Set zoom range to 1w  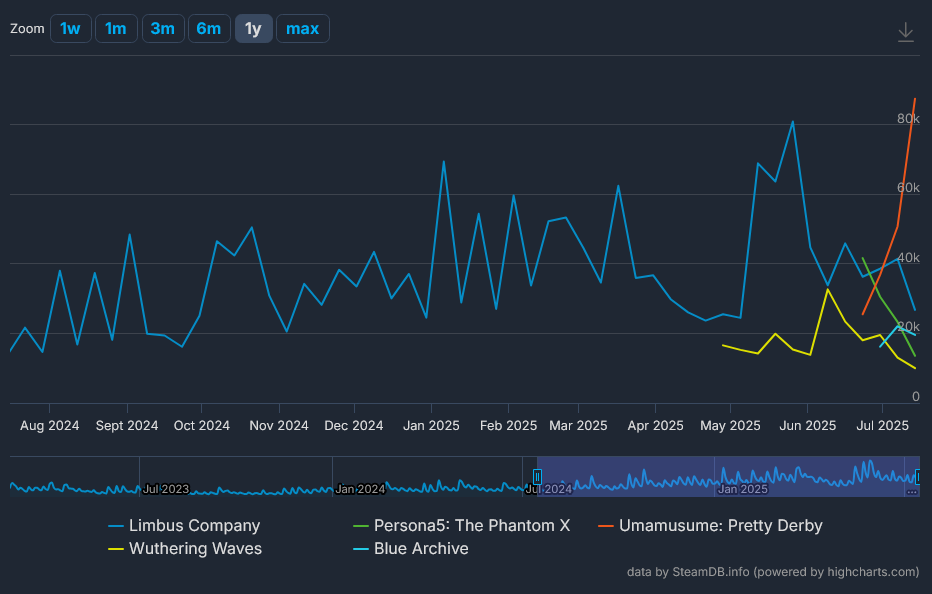tap(71, 29)
